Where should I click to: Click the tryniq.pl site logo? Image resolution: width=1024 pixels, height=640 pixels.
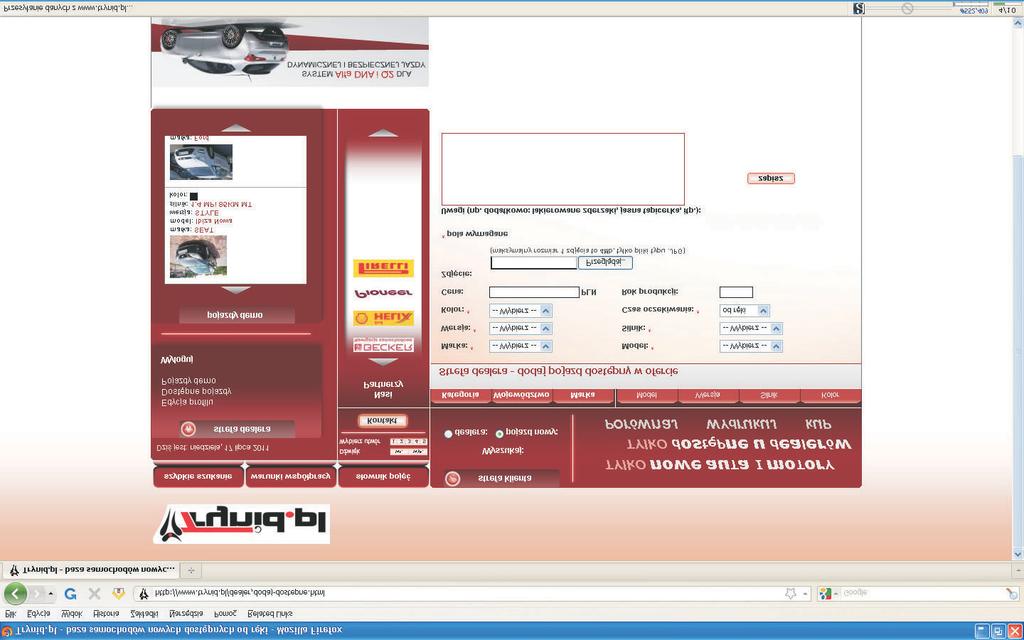[242, 523]
